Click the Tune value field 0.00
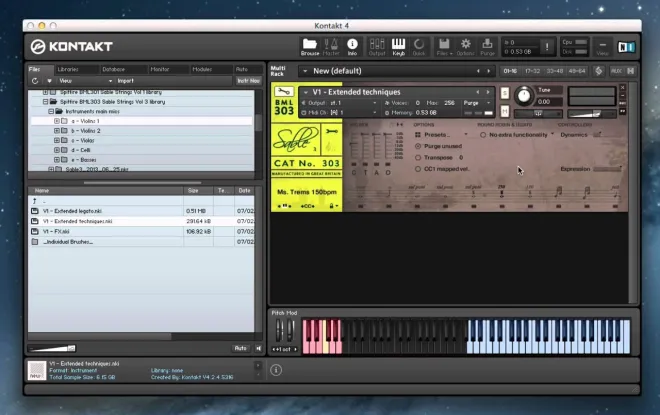The height and width of the screenshot is (415, 660). click(x=549, y=101)
